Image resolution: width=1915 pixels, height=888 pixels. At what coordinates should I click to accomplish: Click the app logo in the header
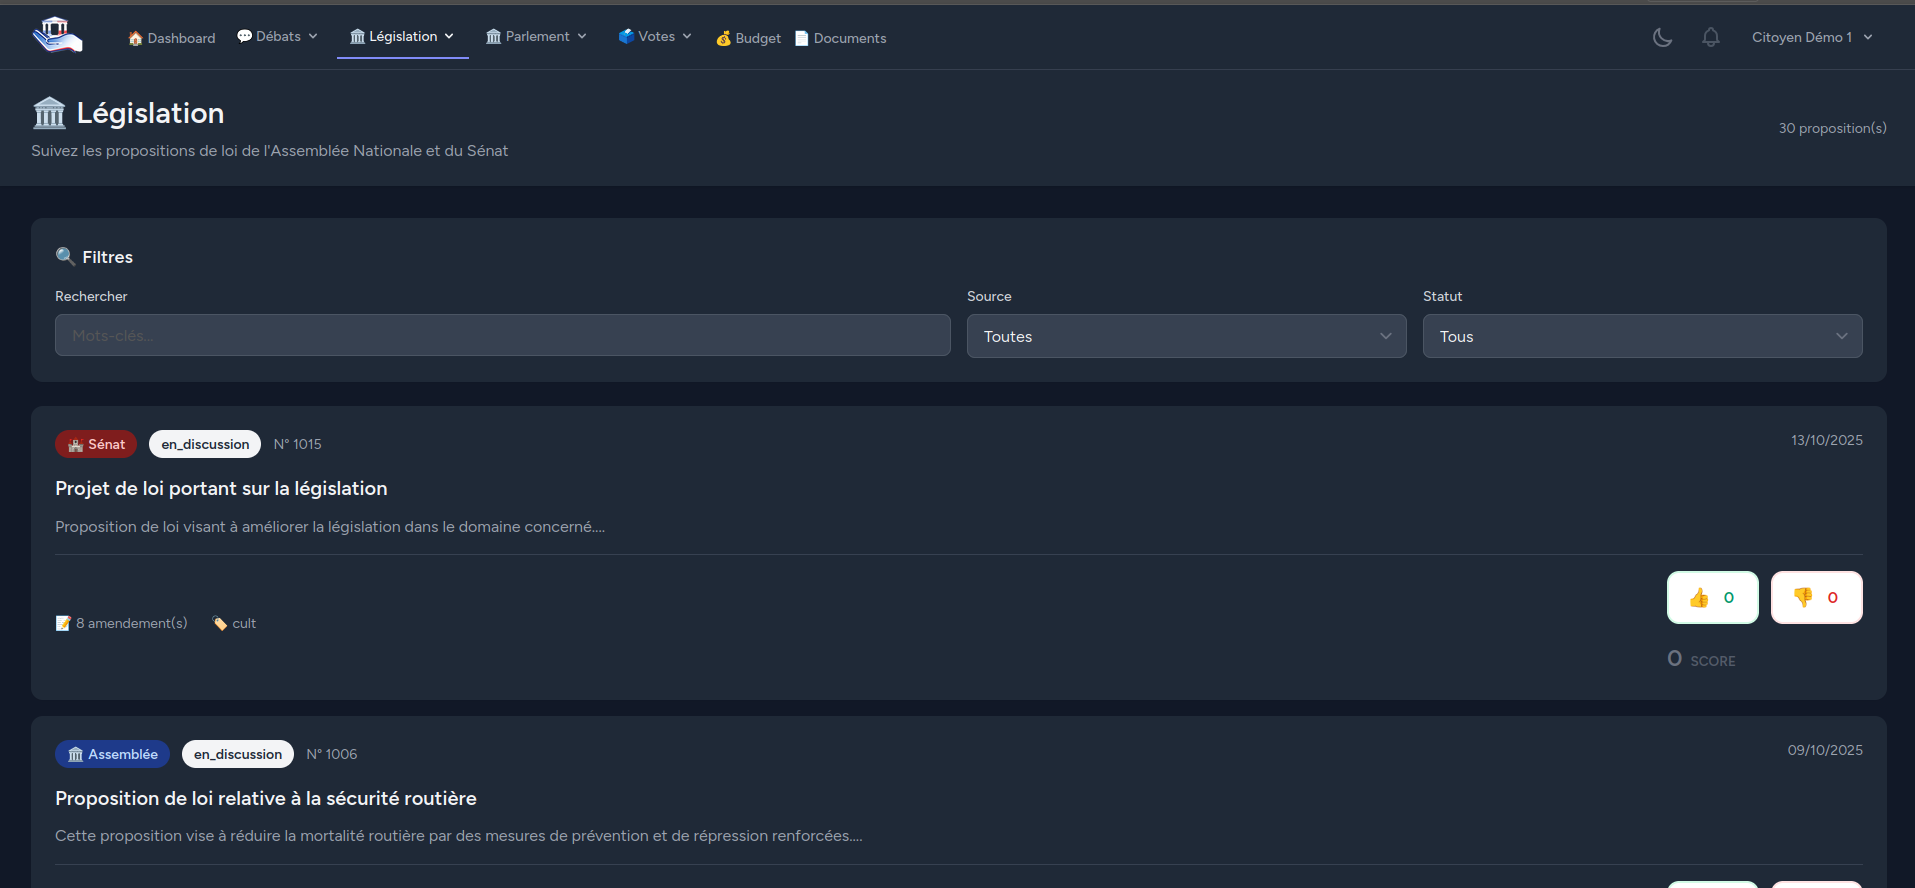[x=57, y=35]
